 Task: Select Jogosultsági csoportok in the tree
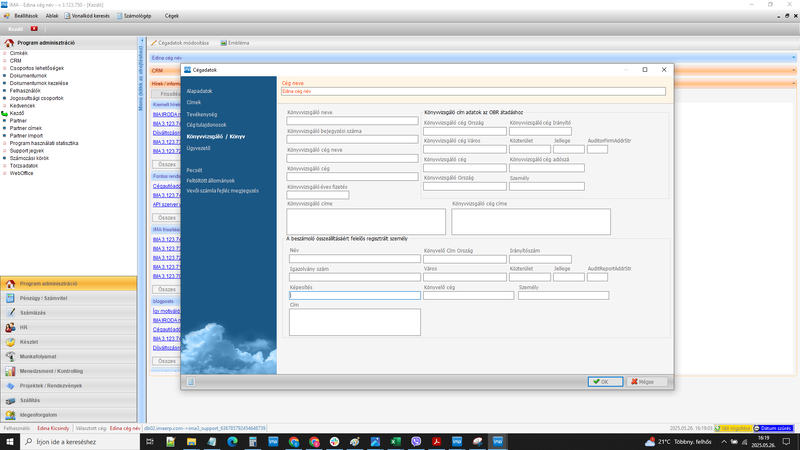[x=37, y=98]
